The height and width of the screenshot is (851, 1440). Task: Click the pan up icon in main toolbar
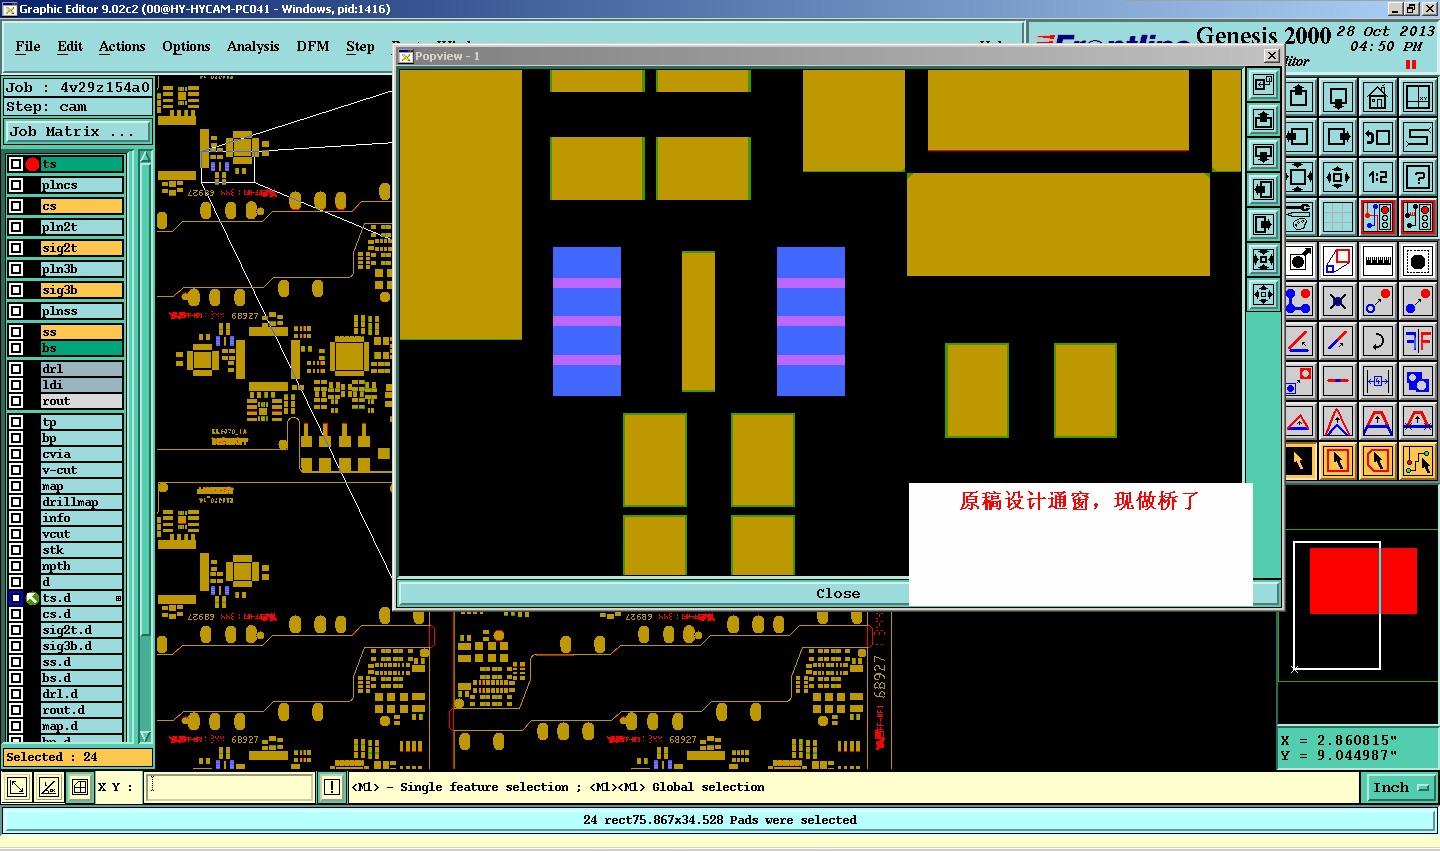(1299, 97)
